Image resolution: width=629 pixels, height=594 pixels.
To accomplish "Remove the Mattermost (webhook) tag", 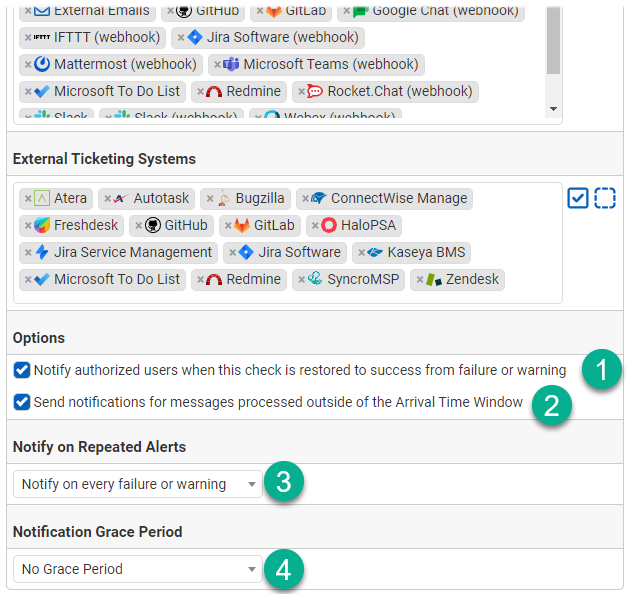I will pyautogui.click(x=28, y=65).
